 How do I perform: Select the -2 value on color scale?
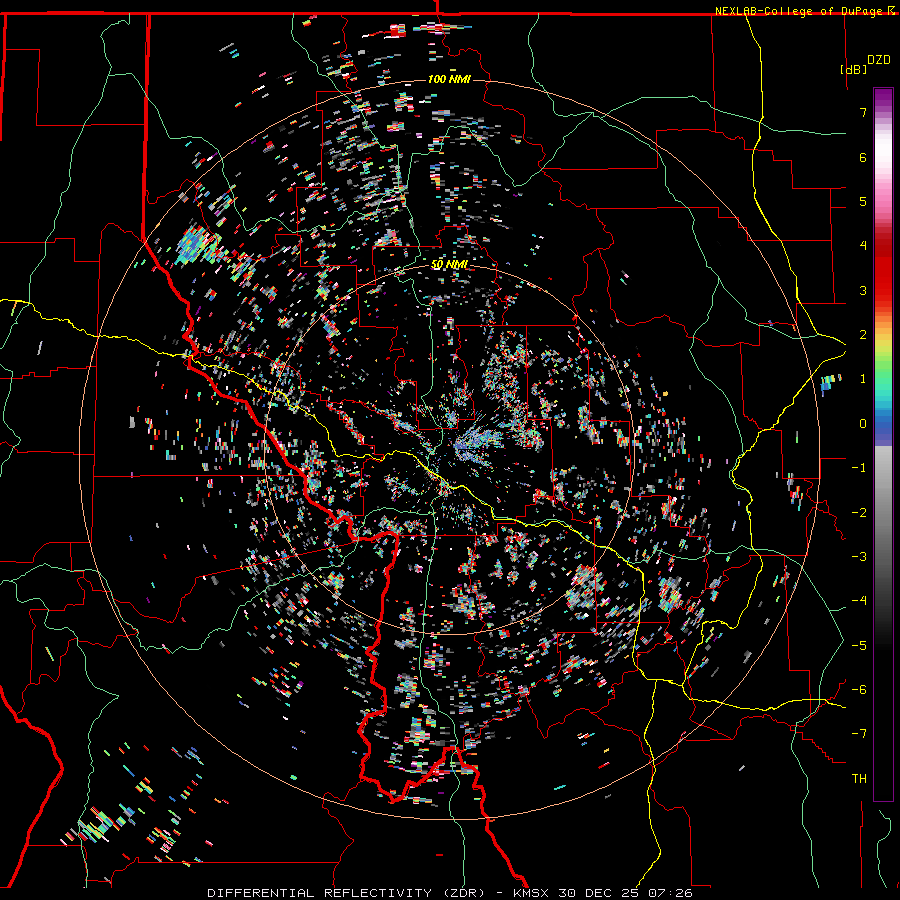pyautogui.click(x=859, y=513)
